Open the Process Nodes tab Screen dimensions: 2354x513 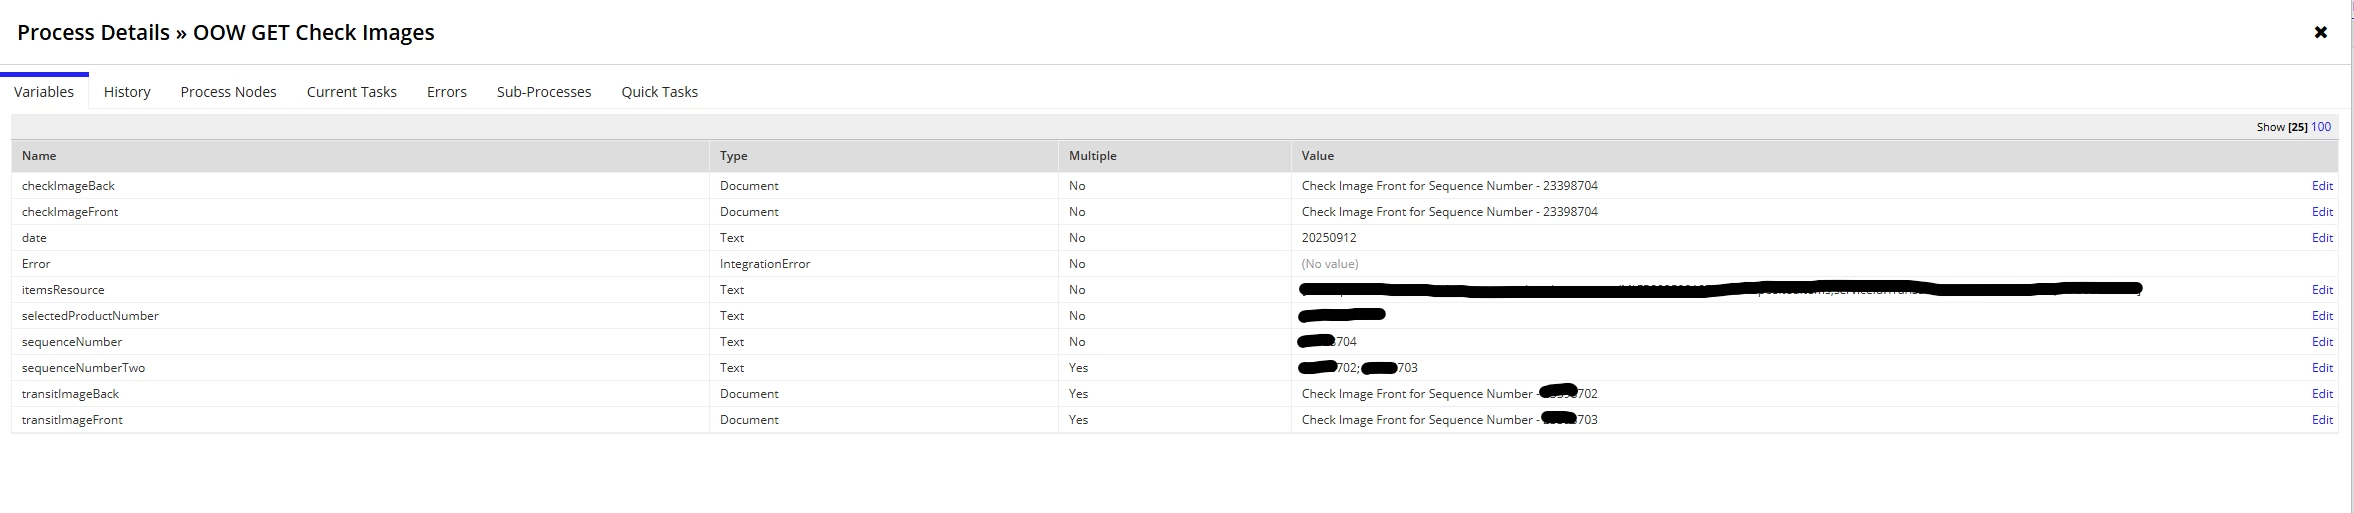(228, 91)
